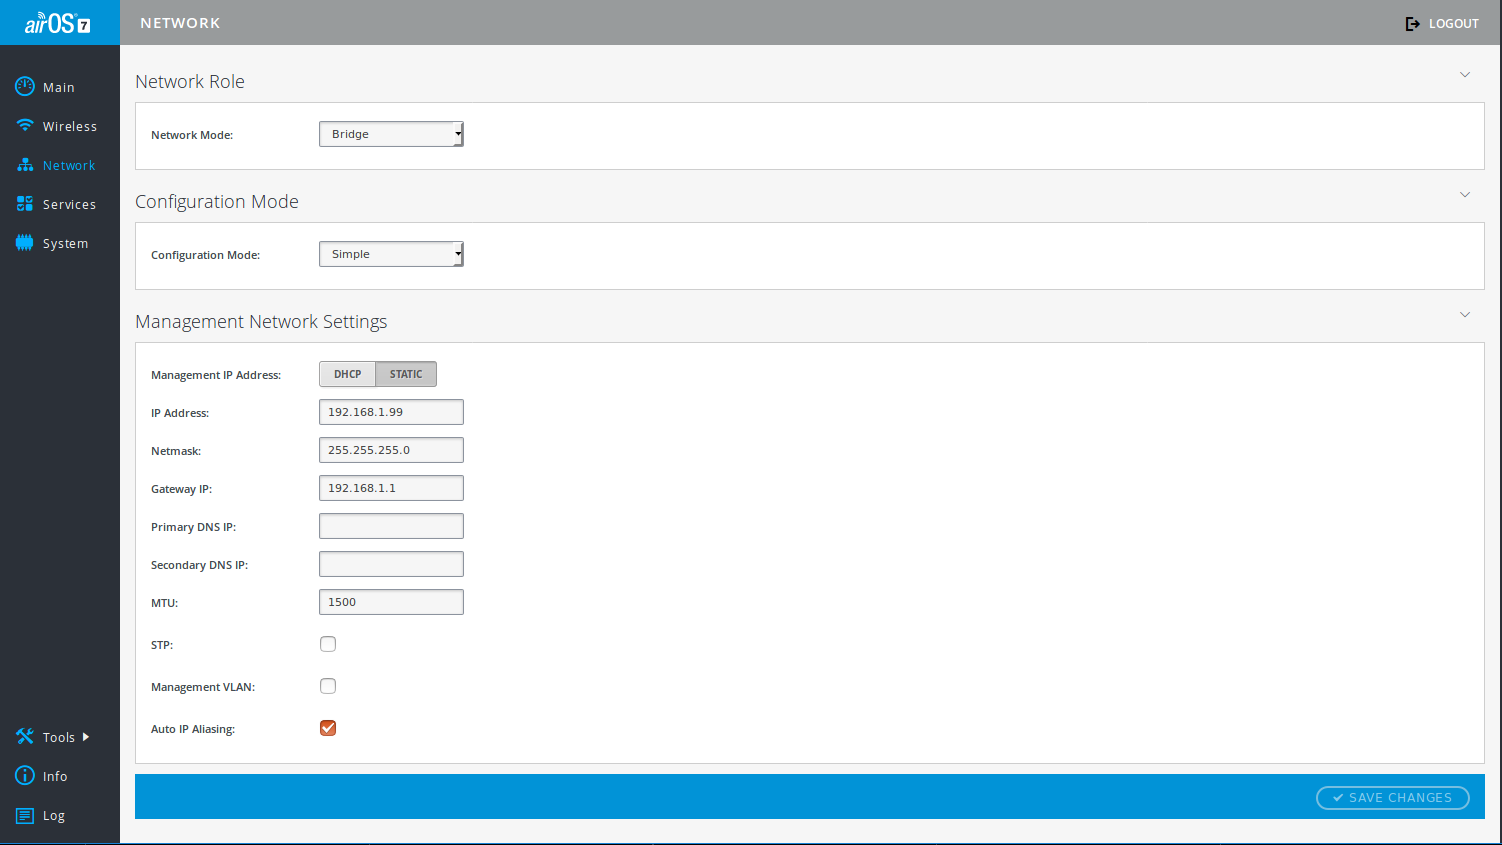
Task: Select the Network menu label
Action: pyautogui.click(x=69, y=166)
